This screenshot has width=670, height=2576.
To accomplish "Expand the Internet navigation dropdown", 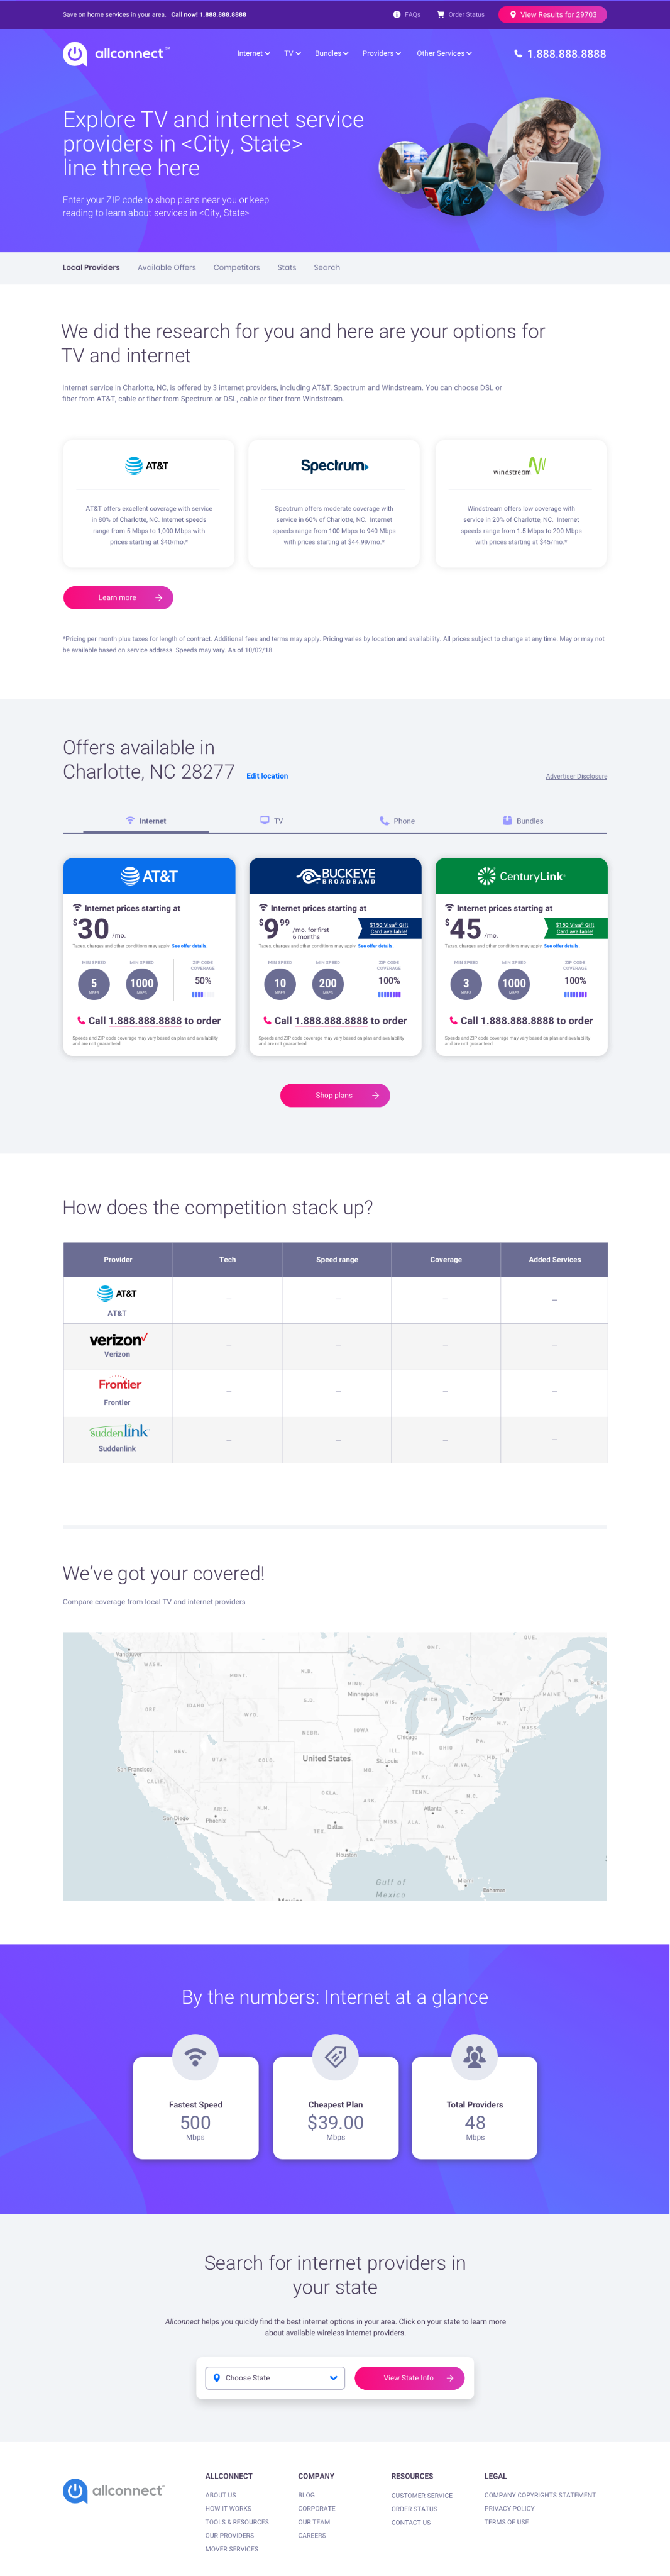I will click(x=253, y=54).
